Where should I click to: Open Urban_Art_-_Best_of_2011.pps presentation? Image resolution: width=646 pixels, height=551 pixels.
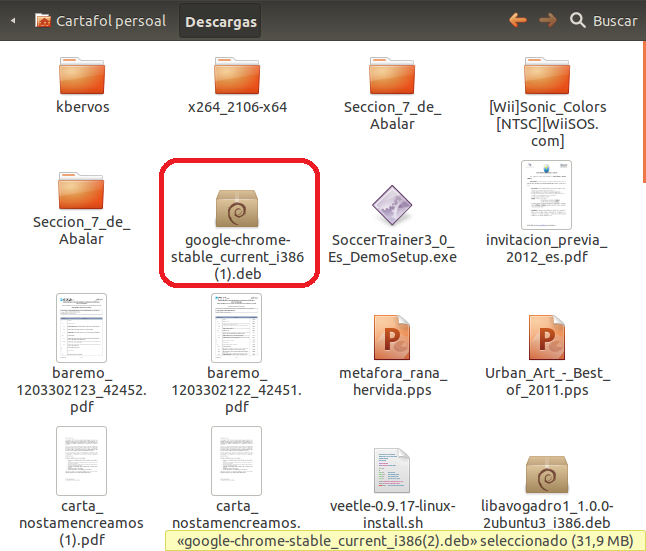click(x=547, y=341)
